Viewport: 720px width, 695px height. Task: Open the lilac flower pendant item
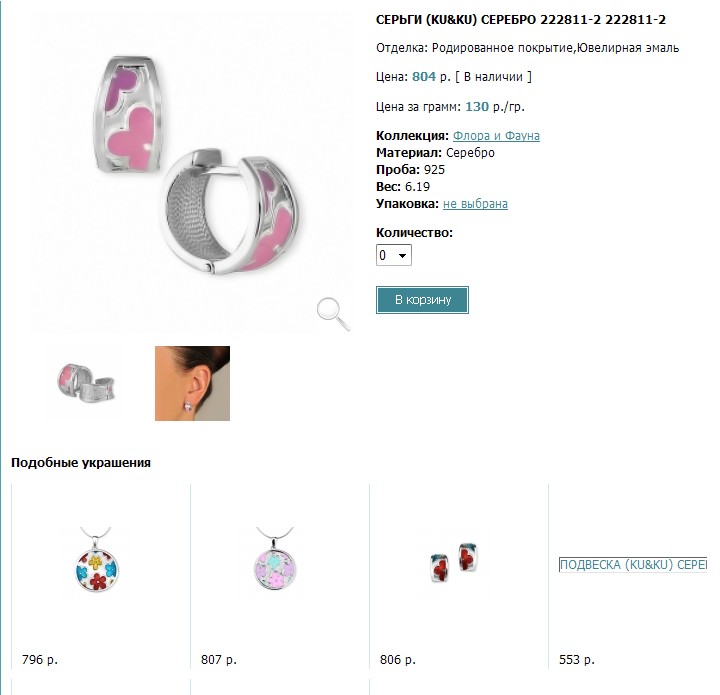[x=275, y=560]
